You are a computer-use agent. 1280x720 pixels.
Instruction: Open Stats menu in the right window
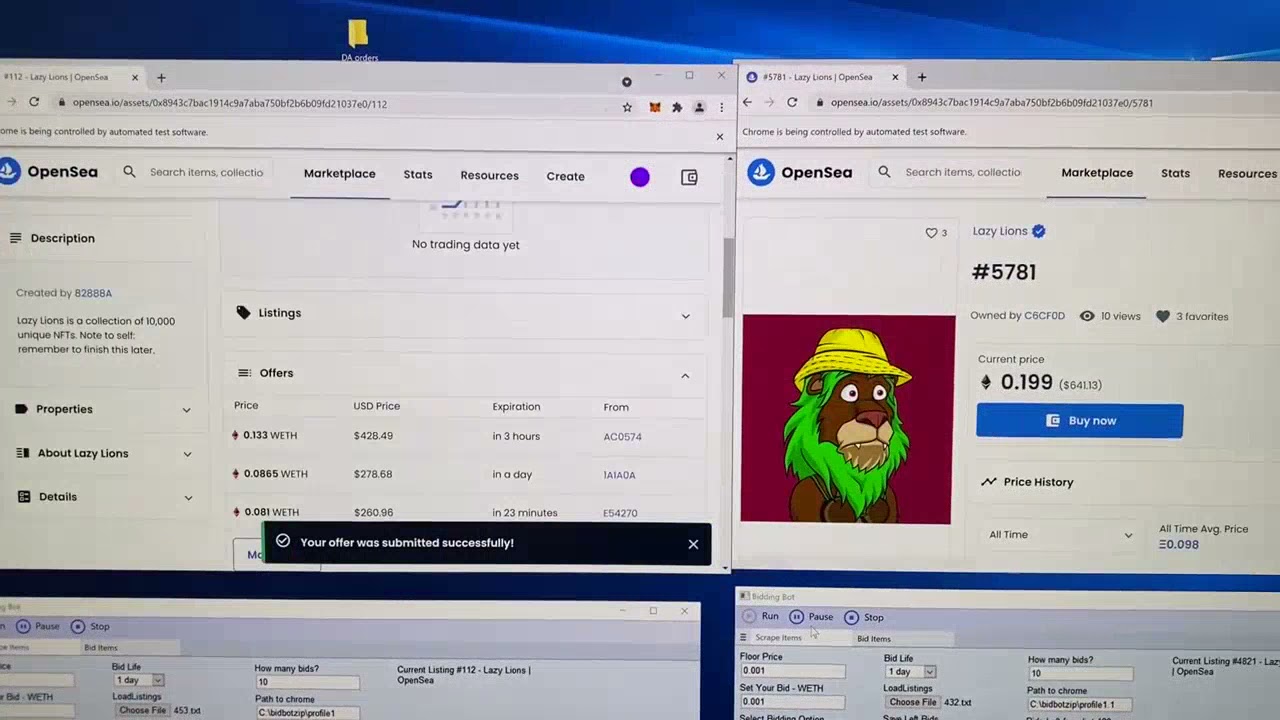tap(1175, 173)
